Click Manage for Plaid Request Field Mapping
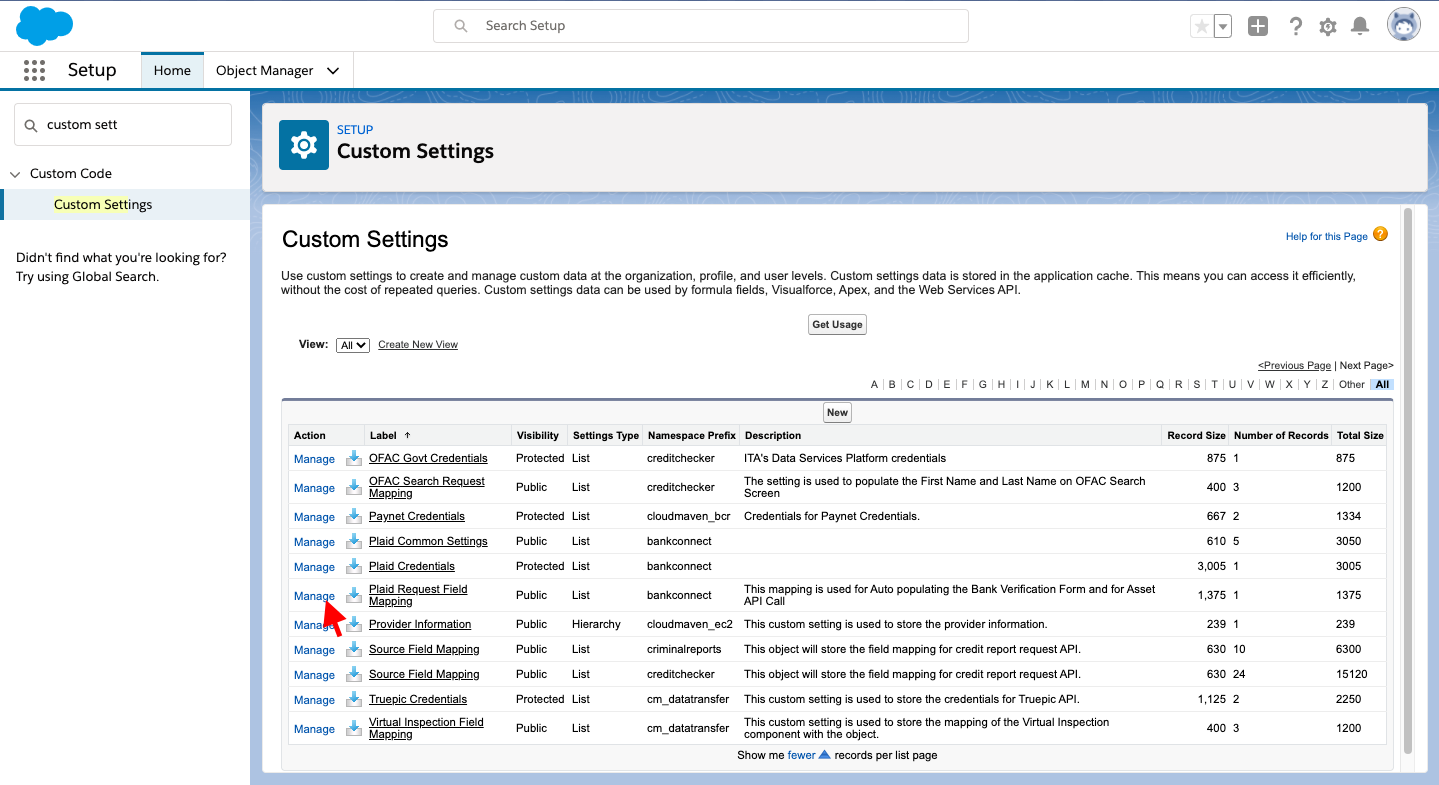This screenshot has height=785, width=1439. pyautogui.click(x=314, y=596)
